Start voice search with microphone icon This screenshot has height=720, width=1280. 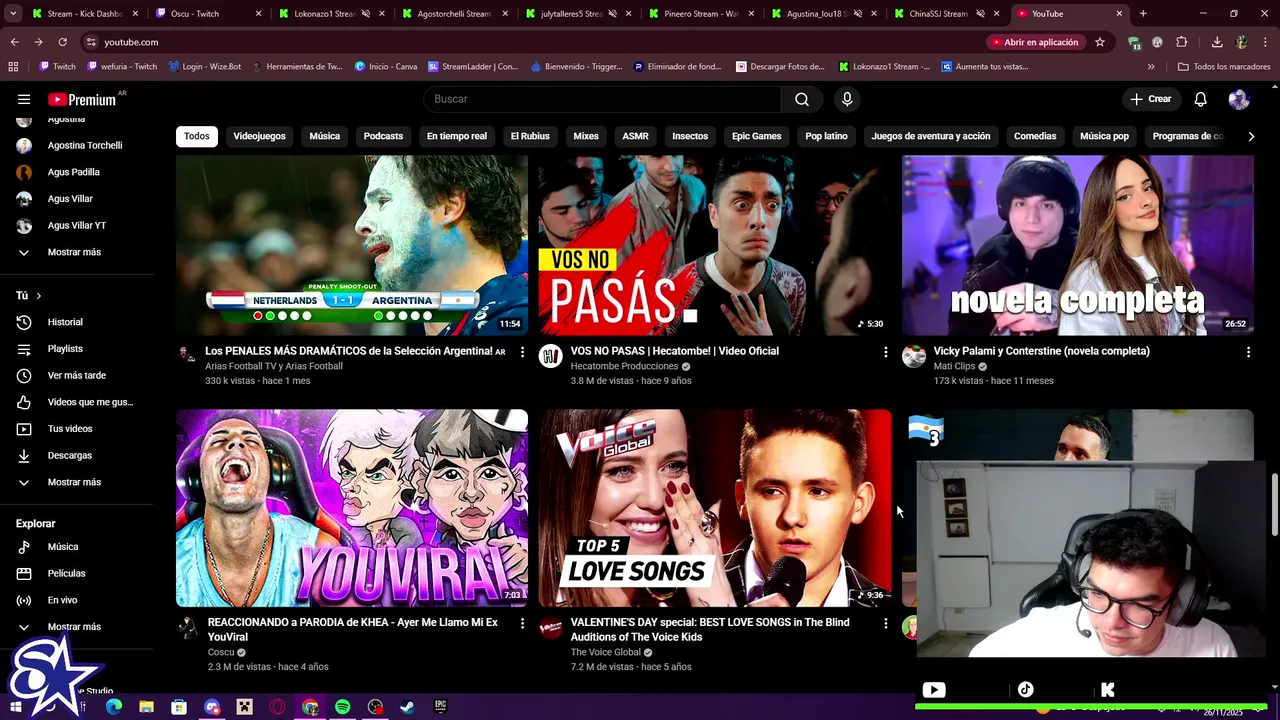tap(847, 99)
